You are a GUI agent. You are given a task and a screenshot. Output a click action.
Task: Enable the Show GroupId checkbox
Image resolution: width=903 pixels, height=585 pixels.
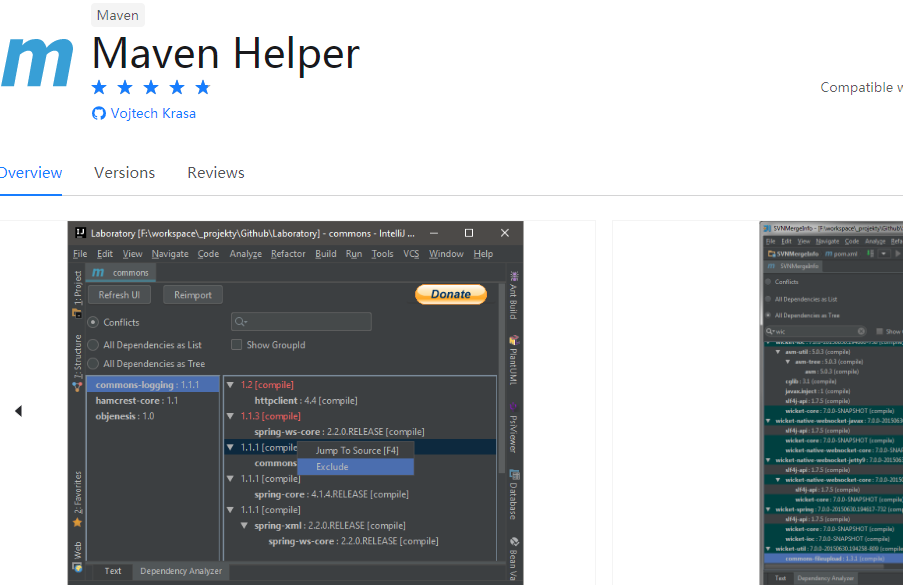tap(236, 345)
